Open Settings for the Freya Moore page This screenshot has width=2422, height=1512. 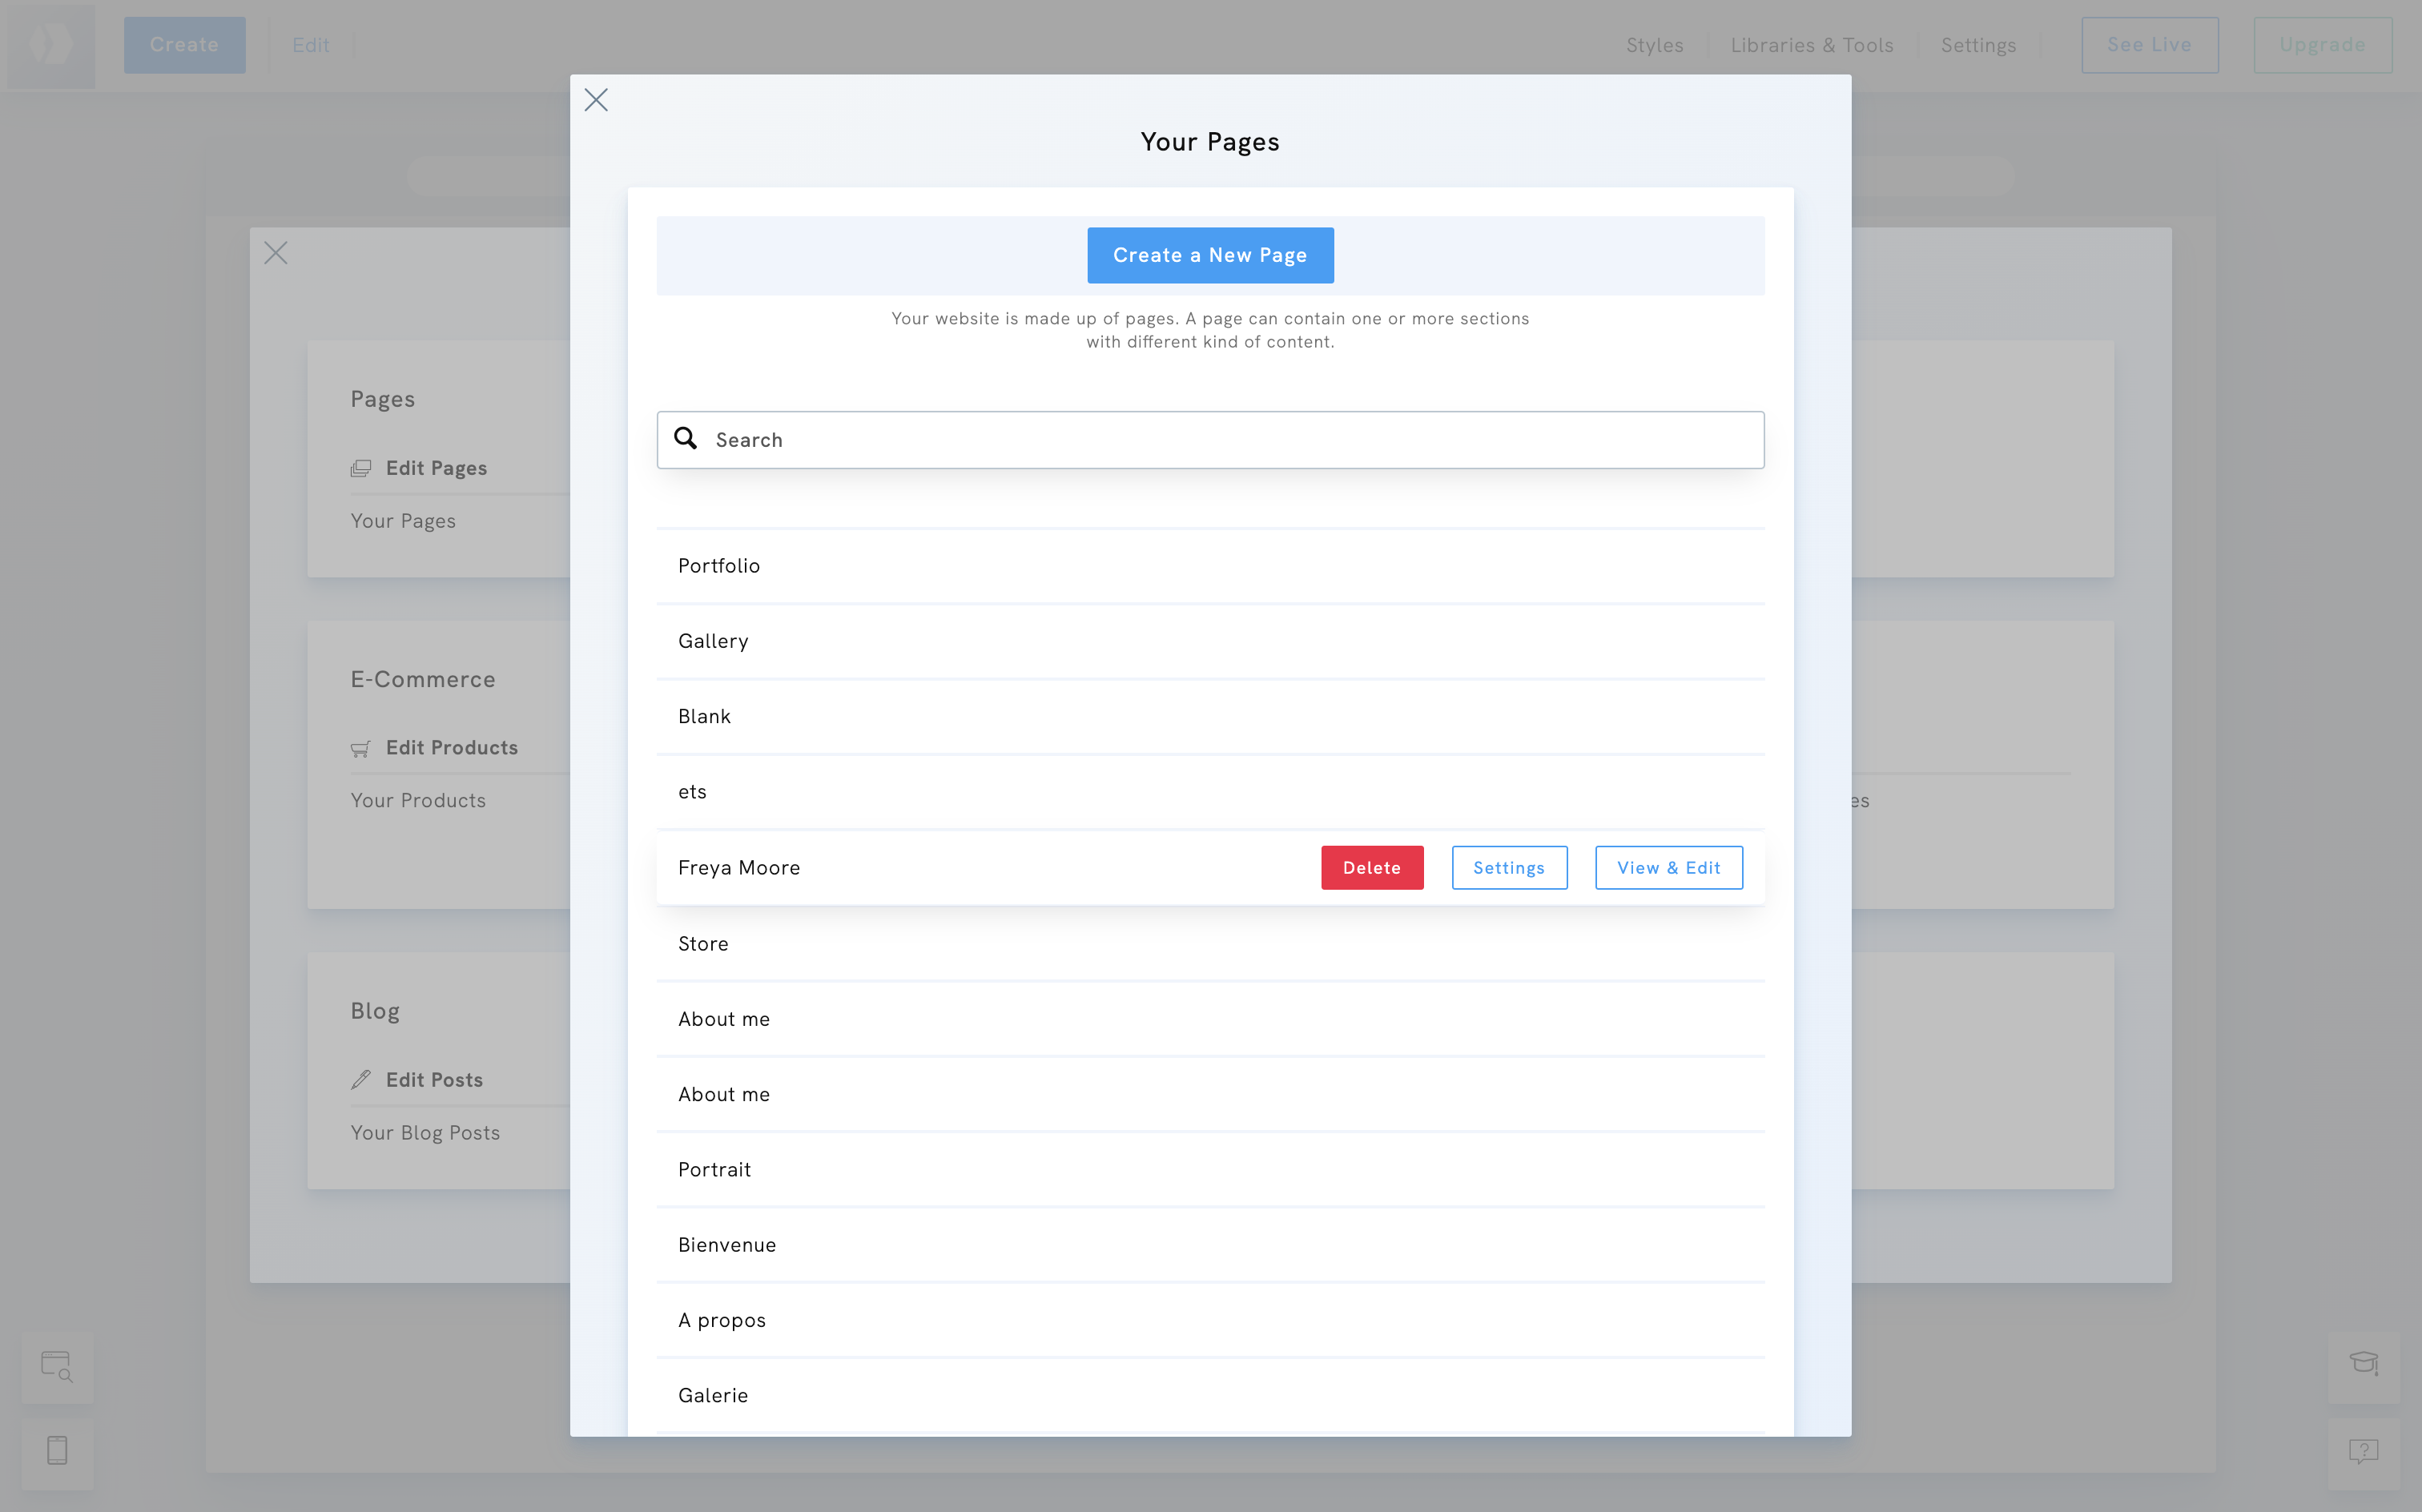1509,867
